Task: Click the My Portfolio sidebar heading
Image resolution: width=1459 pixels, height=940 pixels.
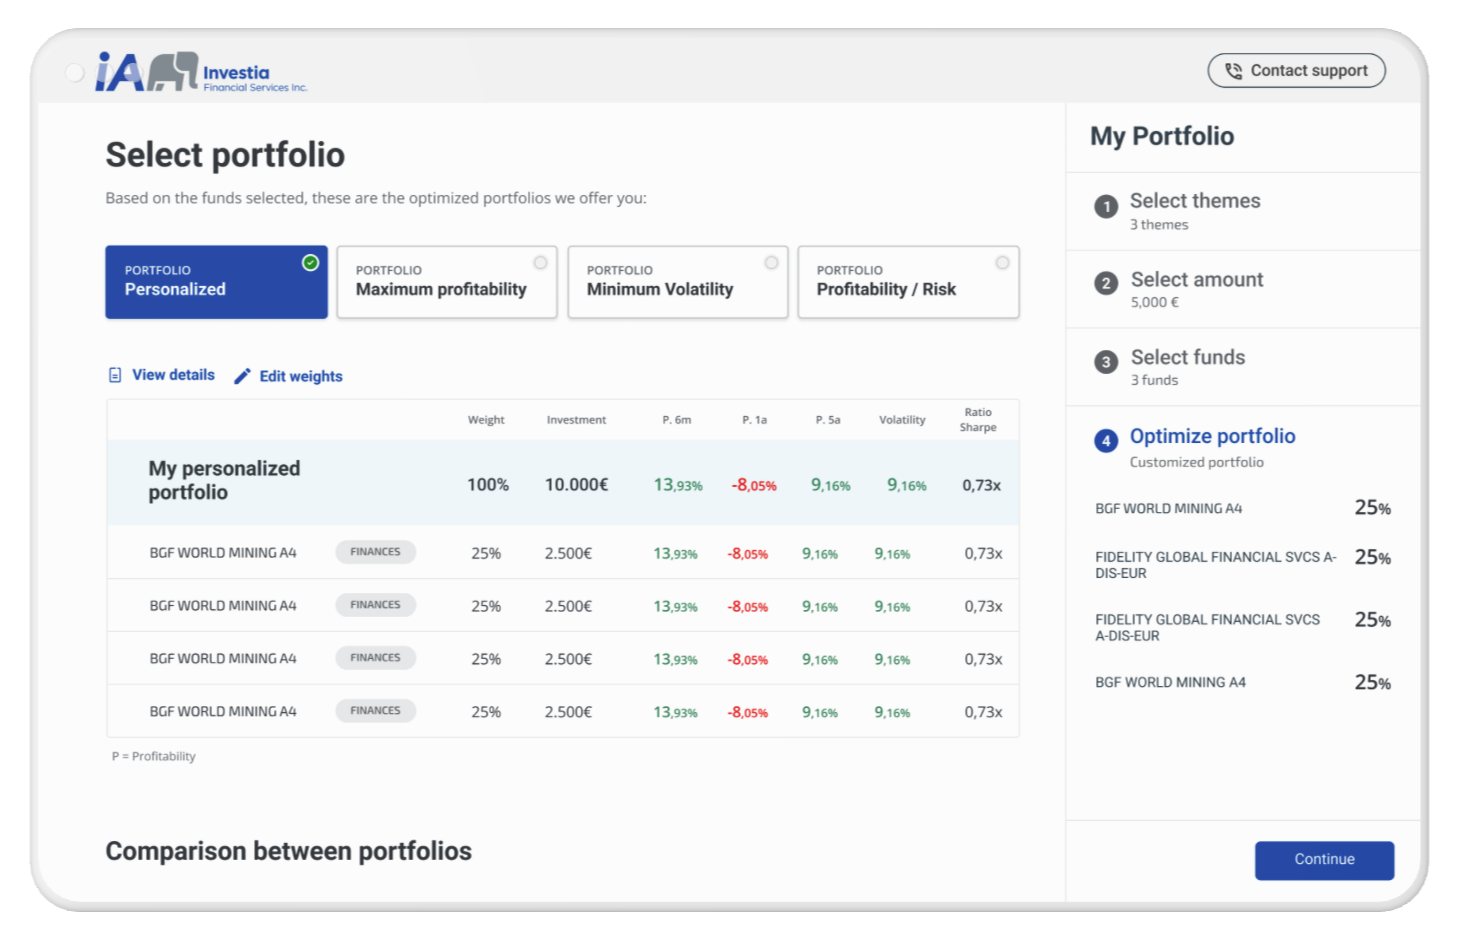Action: pos(1162,136)
